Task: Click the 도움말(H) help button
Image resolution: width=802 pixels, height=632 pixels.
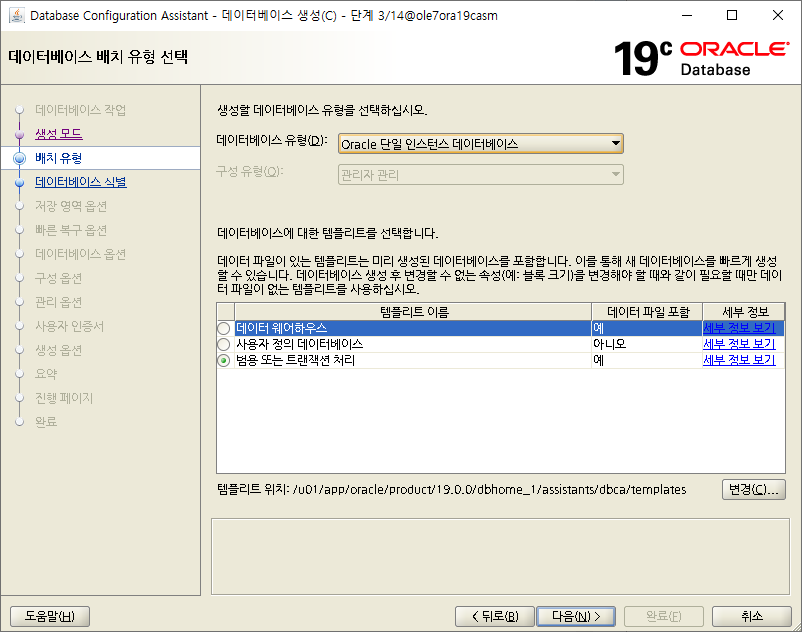Action: (x=50, y=616)
